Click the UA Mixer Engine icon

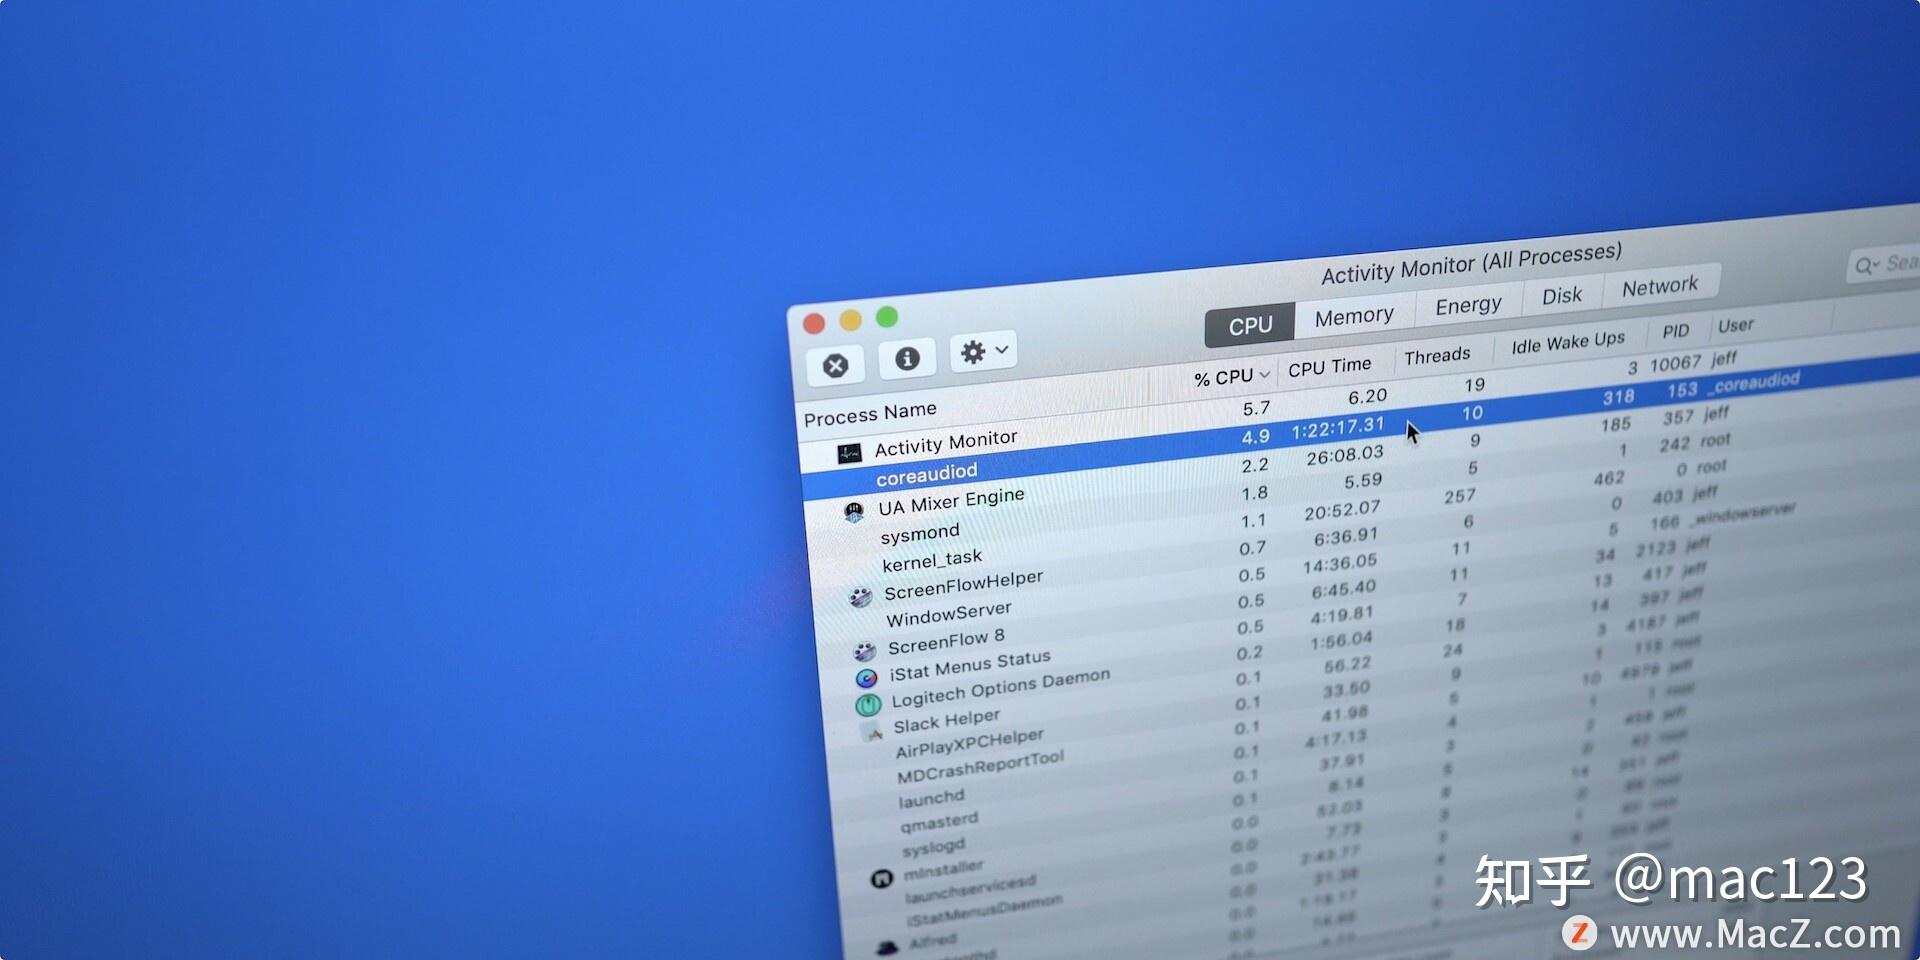[853, 513]
